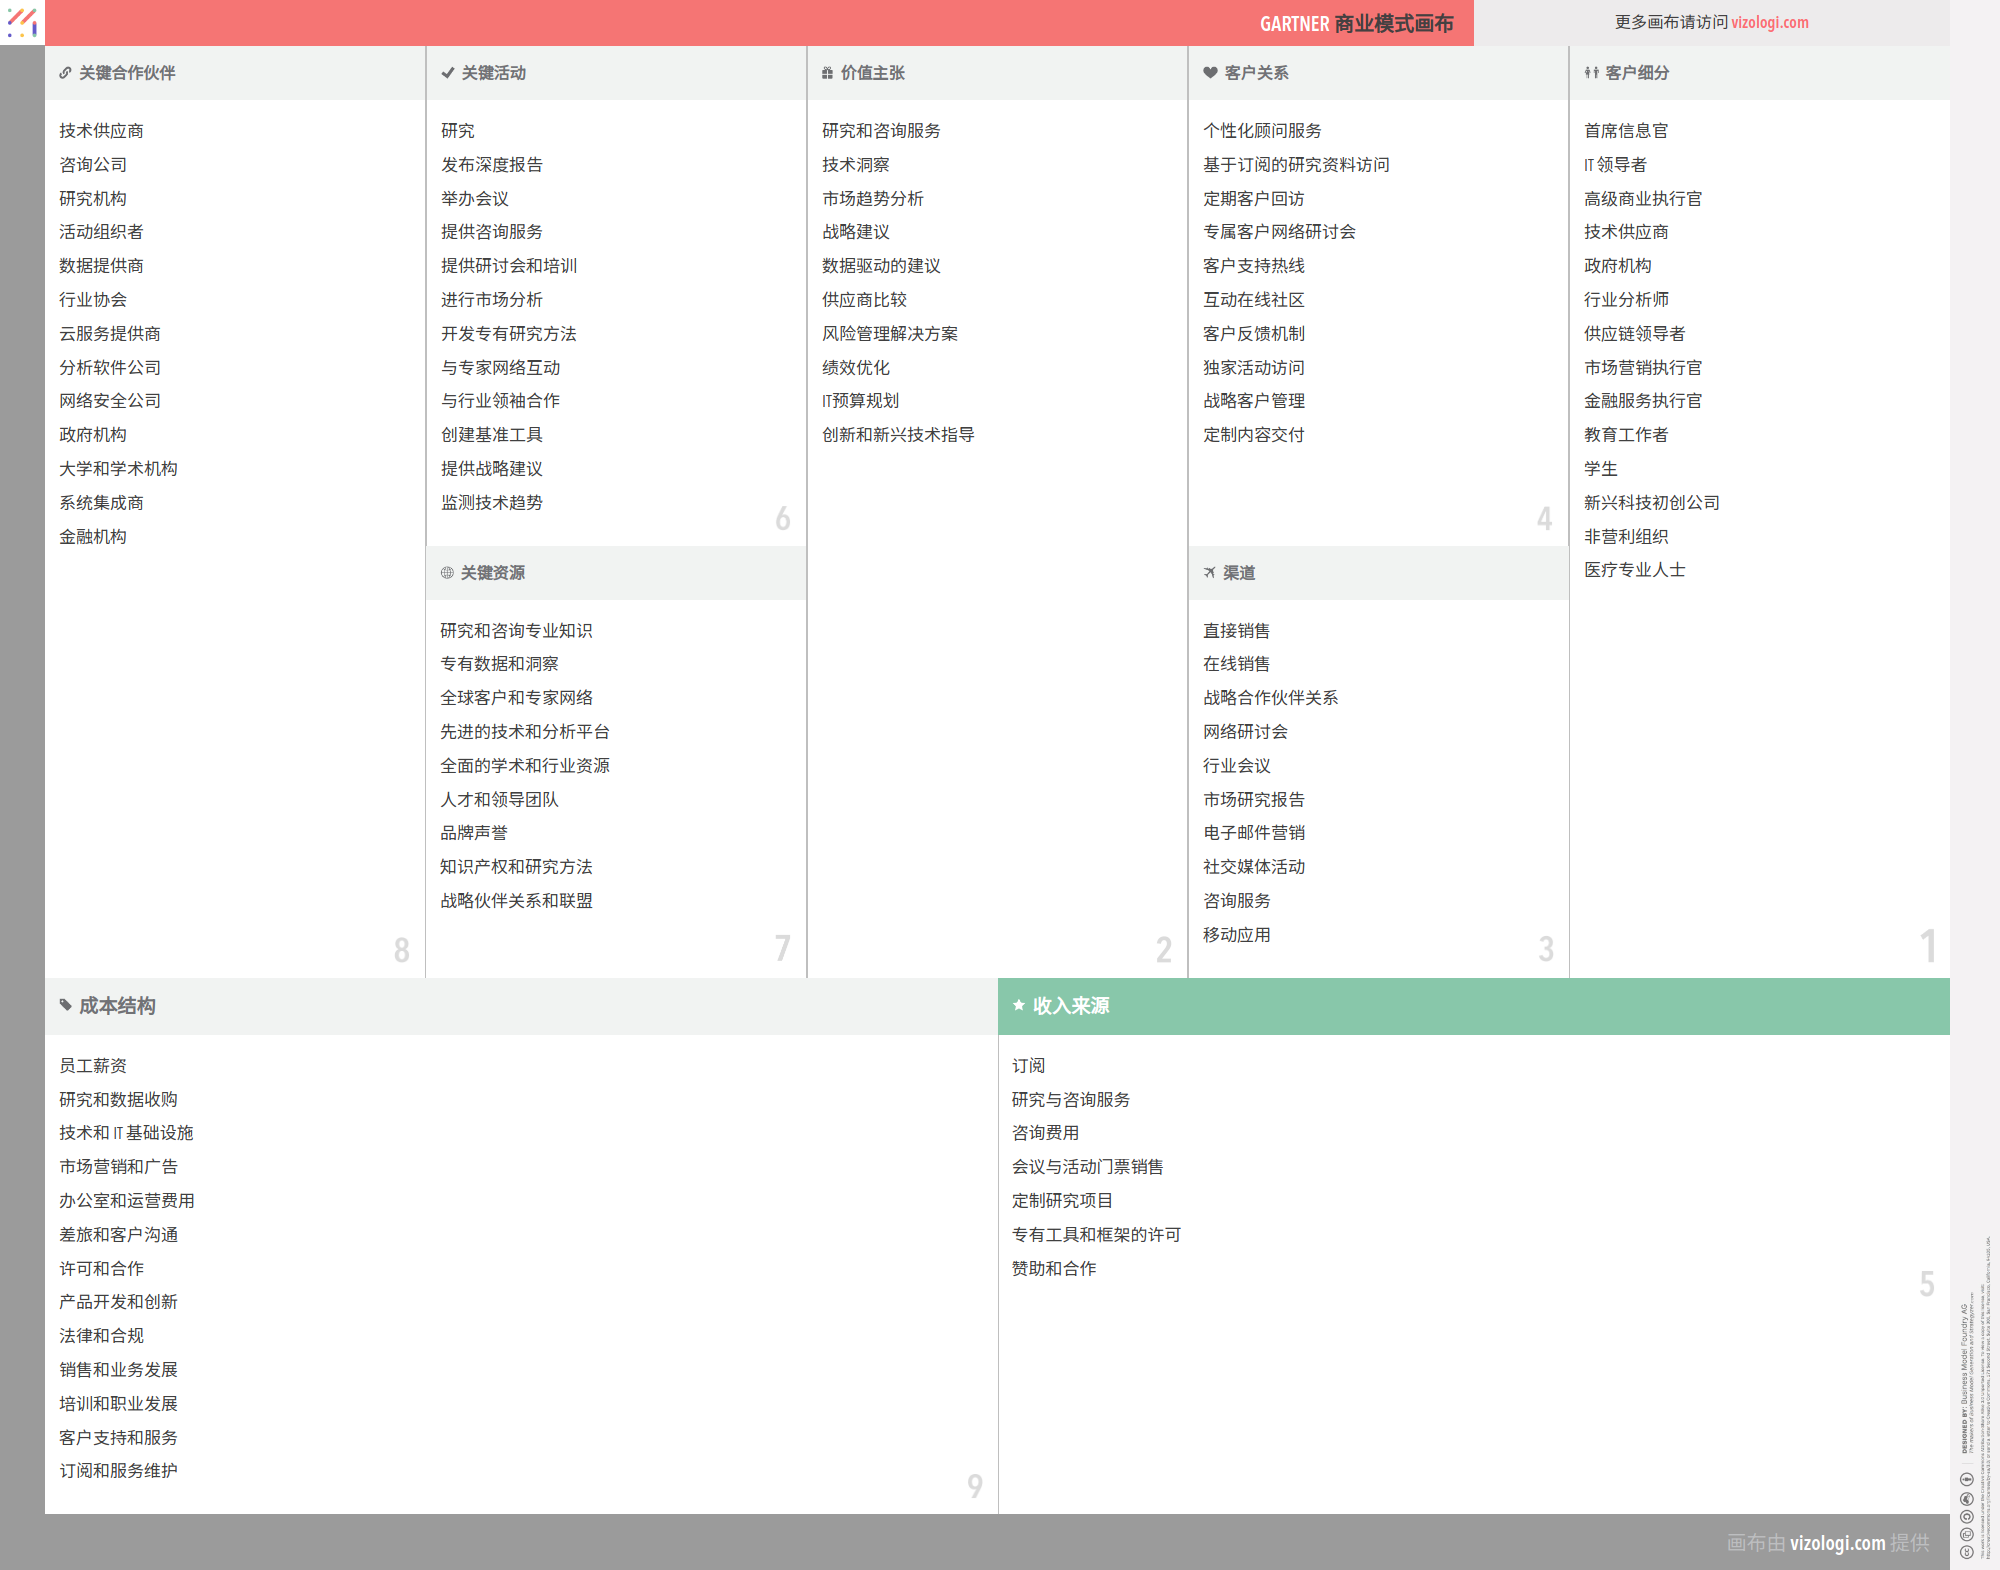Viewport: 2000px width, 1570px height.
Task: Select the 成本结构 section header
Action: click(118, 1006)
